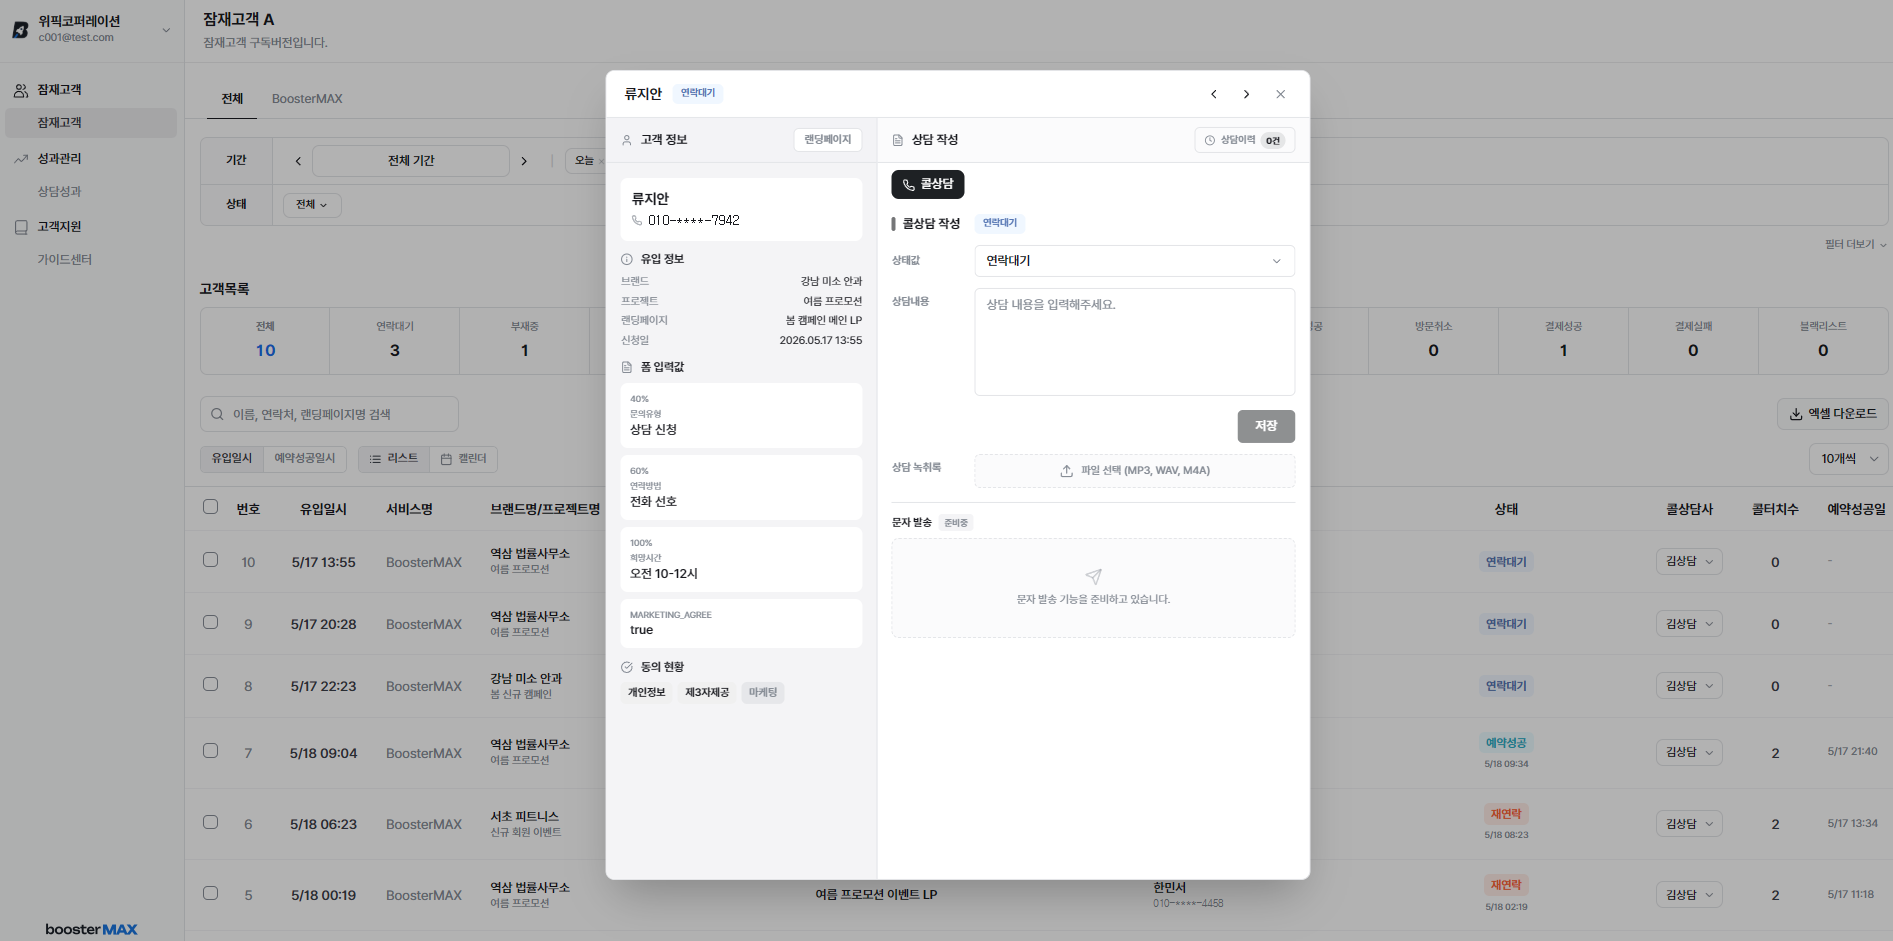Click the 유입 정보 info icon

627,259
